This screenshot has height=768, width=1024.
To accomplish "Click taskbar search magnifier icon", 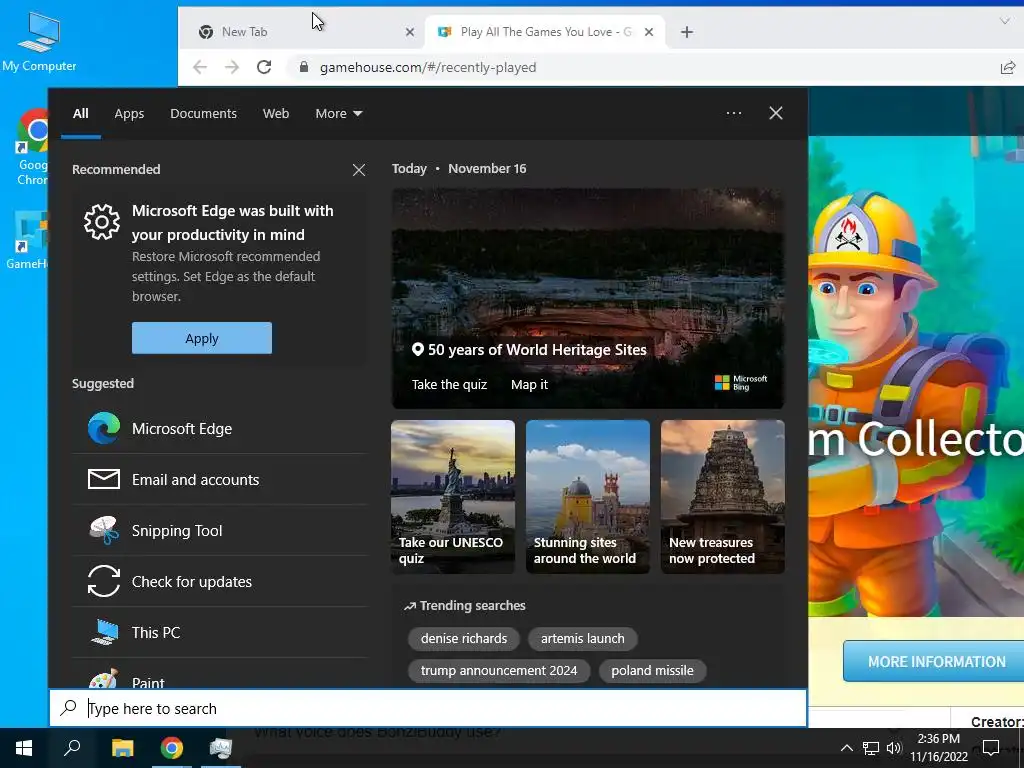I will click(72, 748).
